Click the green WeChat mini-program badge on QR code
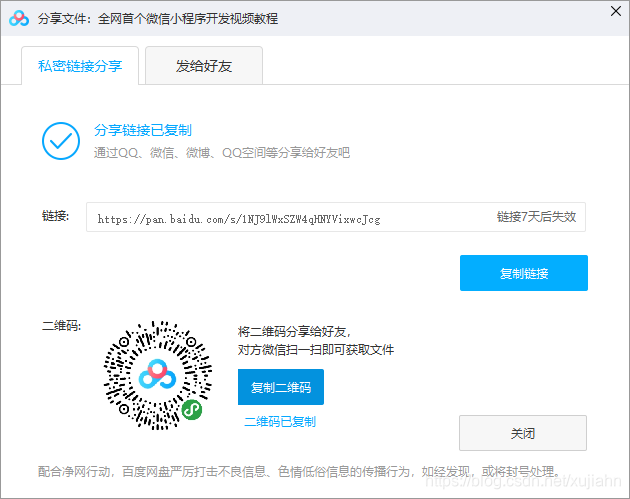The image size is (630, 499). coord(192,410)
